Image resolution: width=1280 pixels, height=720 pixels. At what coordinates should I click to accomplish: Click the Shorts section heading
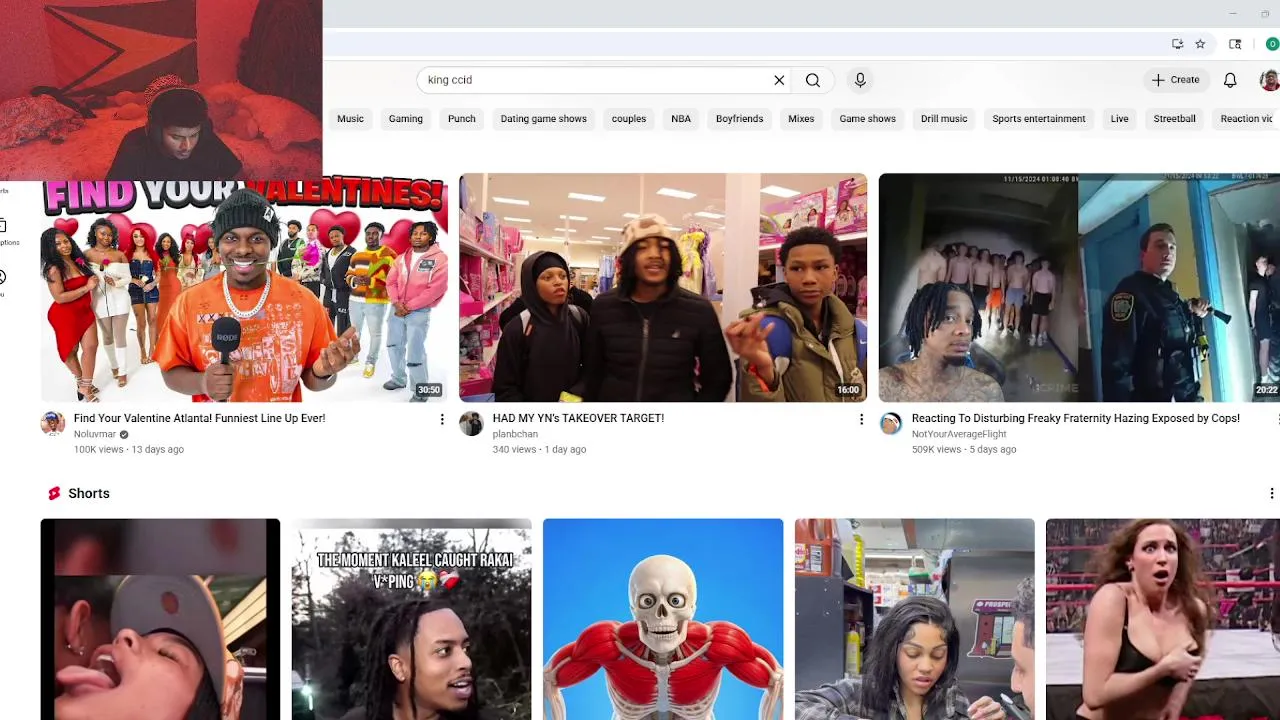(x=89, y=493)
